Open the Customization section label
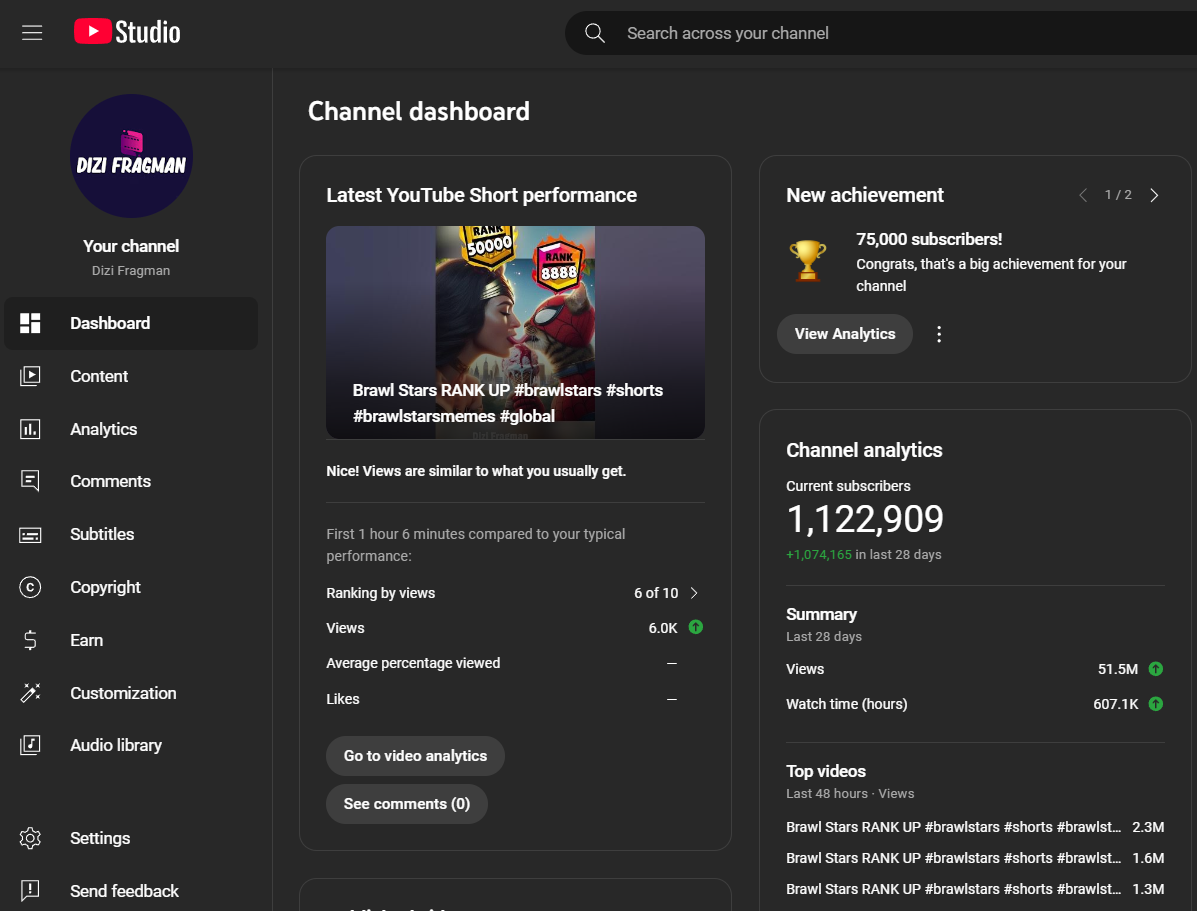Image resolution: width=1197 pixels, height=911 pixels. coord(123,693)
